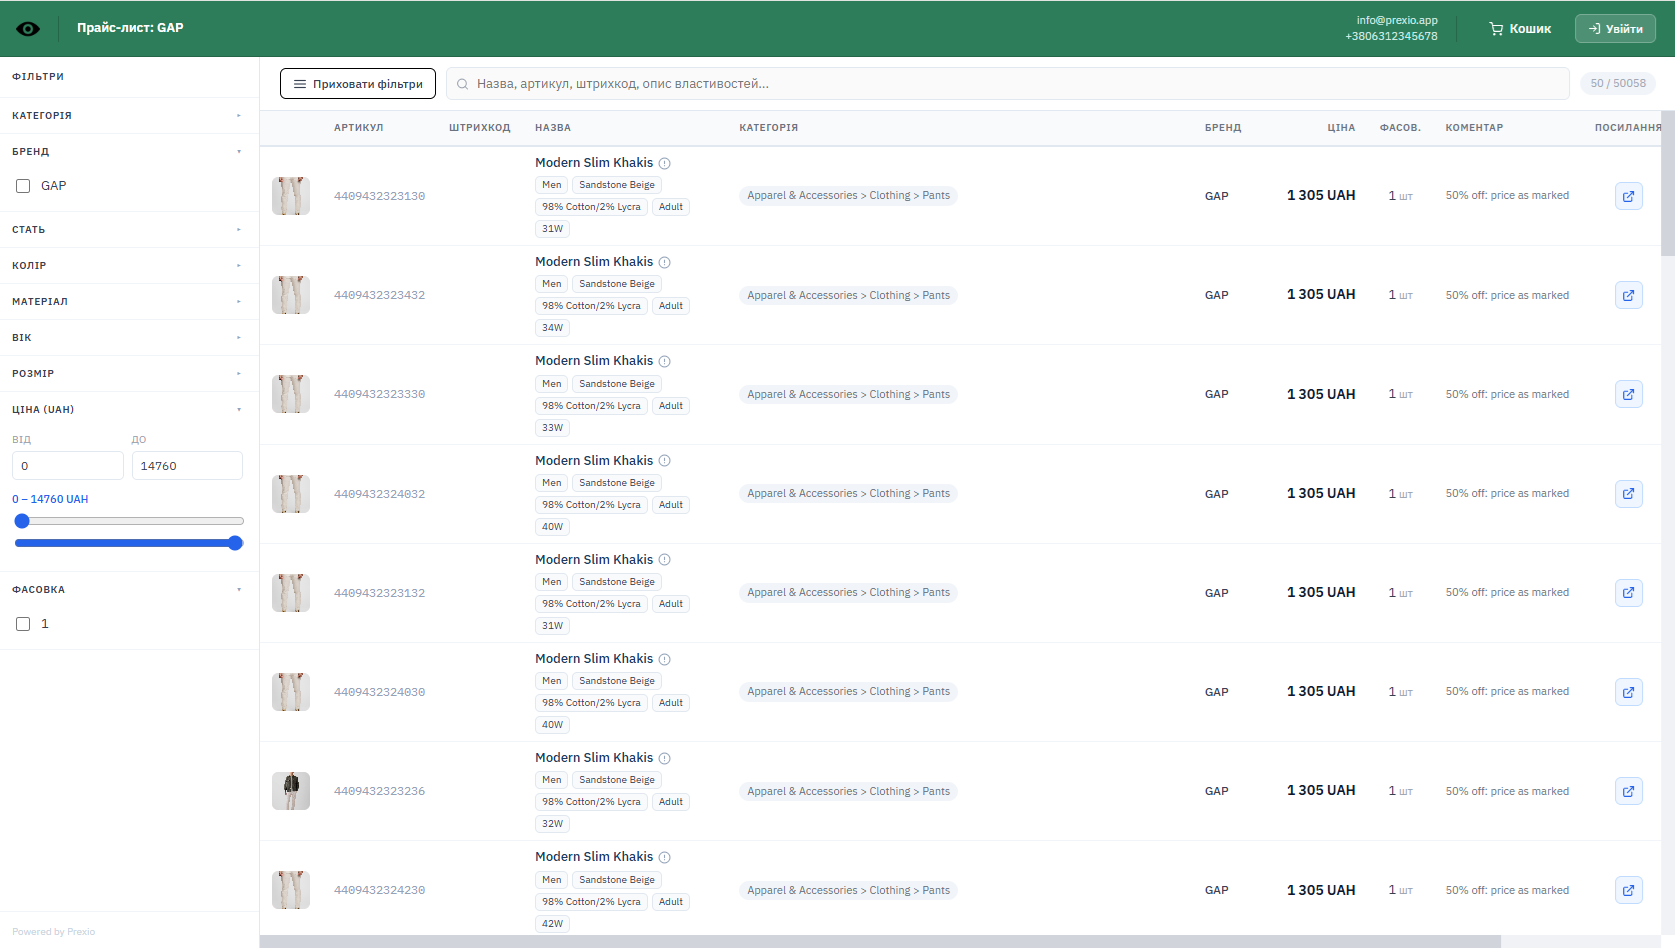Expand the Розмір filter section
The height and width of the screenshot is (948, 1675).
pos(129,374)
